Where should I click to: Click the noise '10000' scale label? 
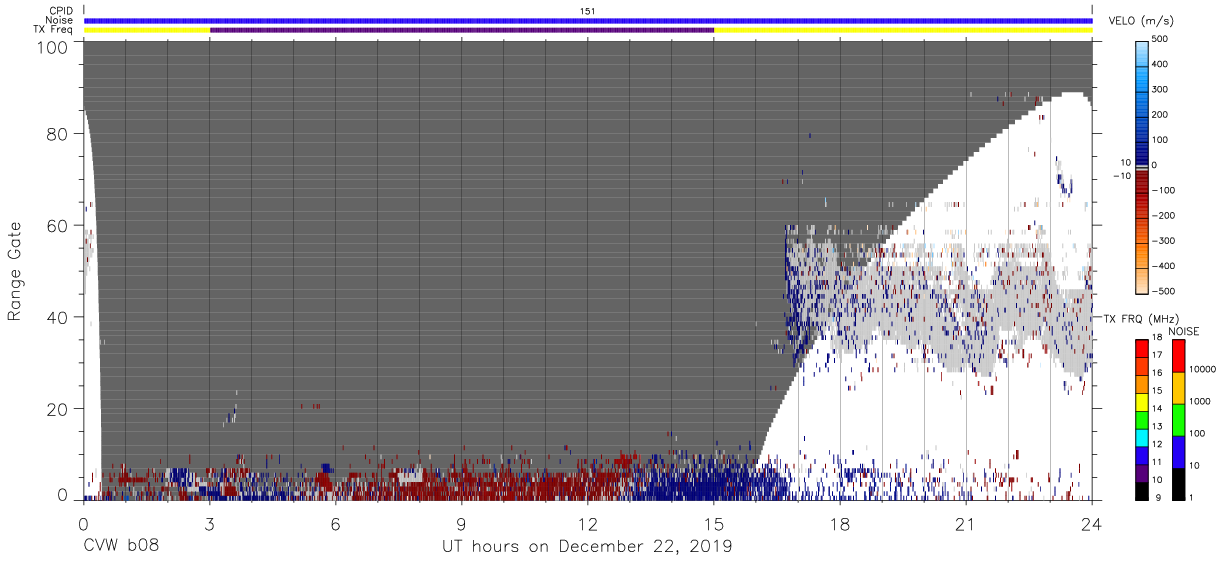pos(1203,369)
